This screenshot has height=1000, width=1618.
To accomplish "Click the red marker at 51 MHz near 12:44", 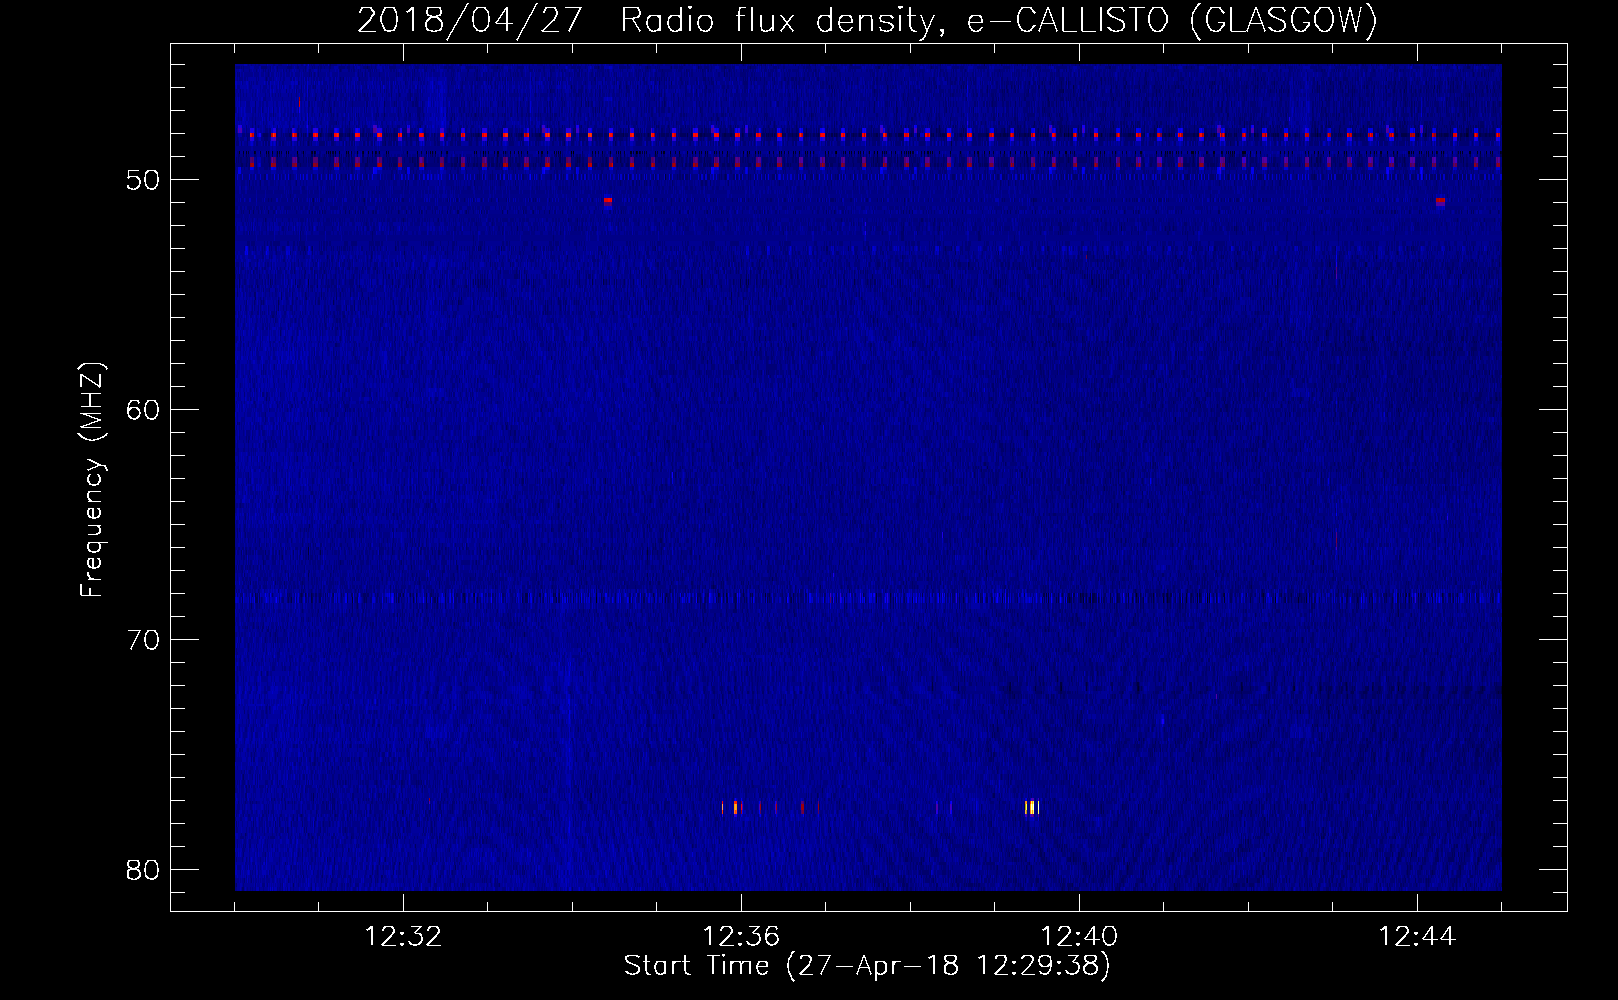I will (1440, 201).
